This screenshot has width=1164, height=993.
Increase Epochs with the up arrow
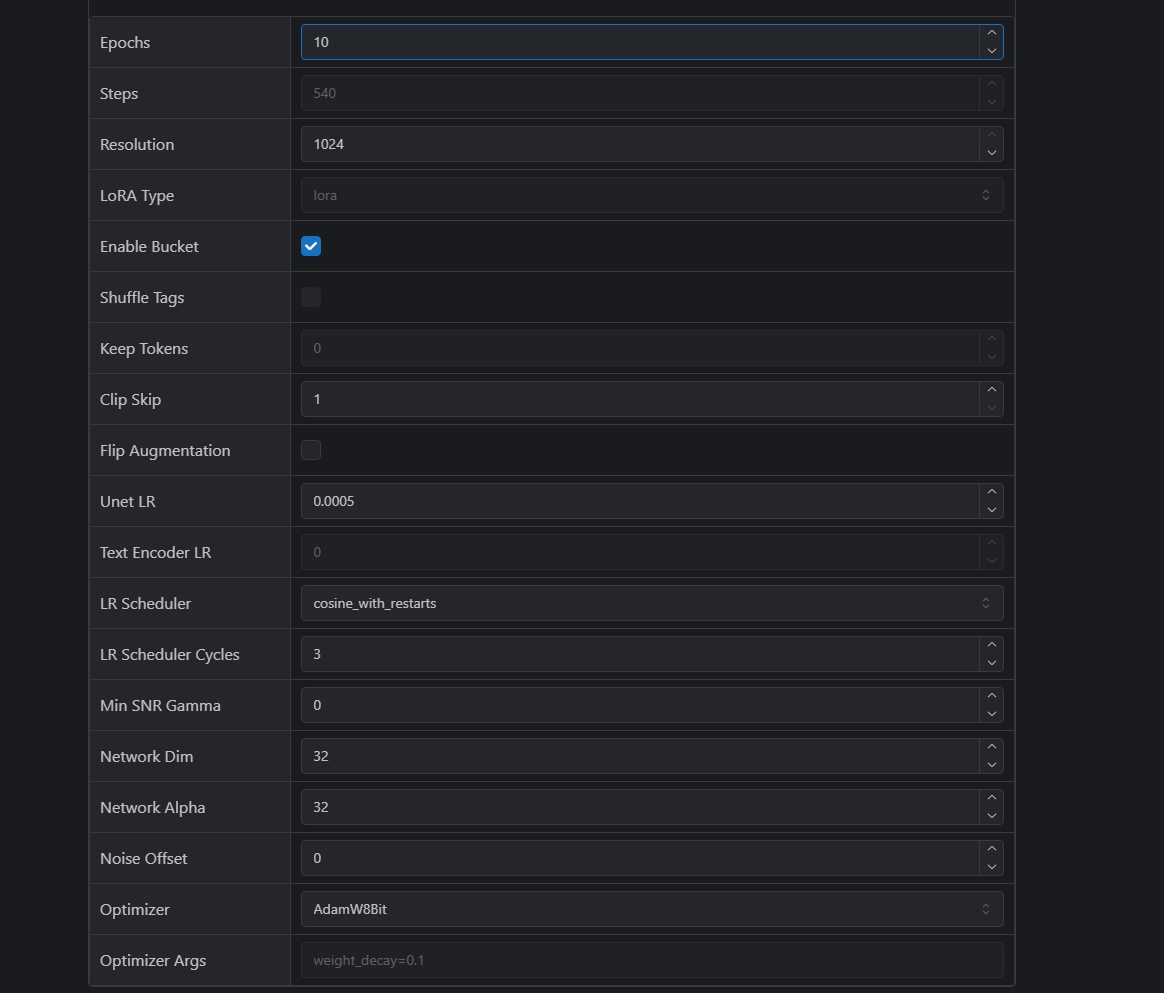tap(992, 33)
